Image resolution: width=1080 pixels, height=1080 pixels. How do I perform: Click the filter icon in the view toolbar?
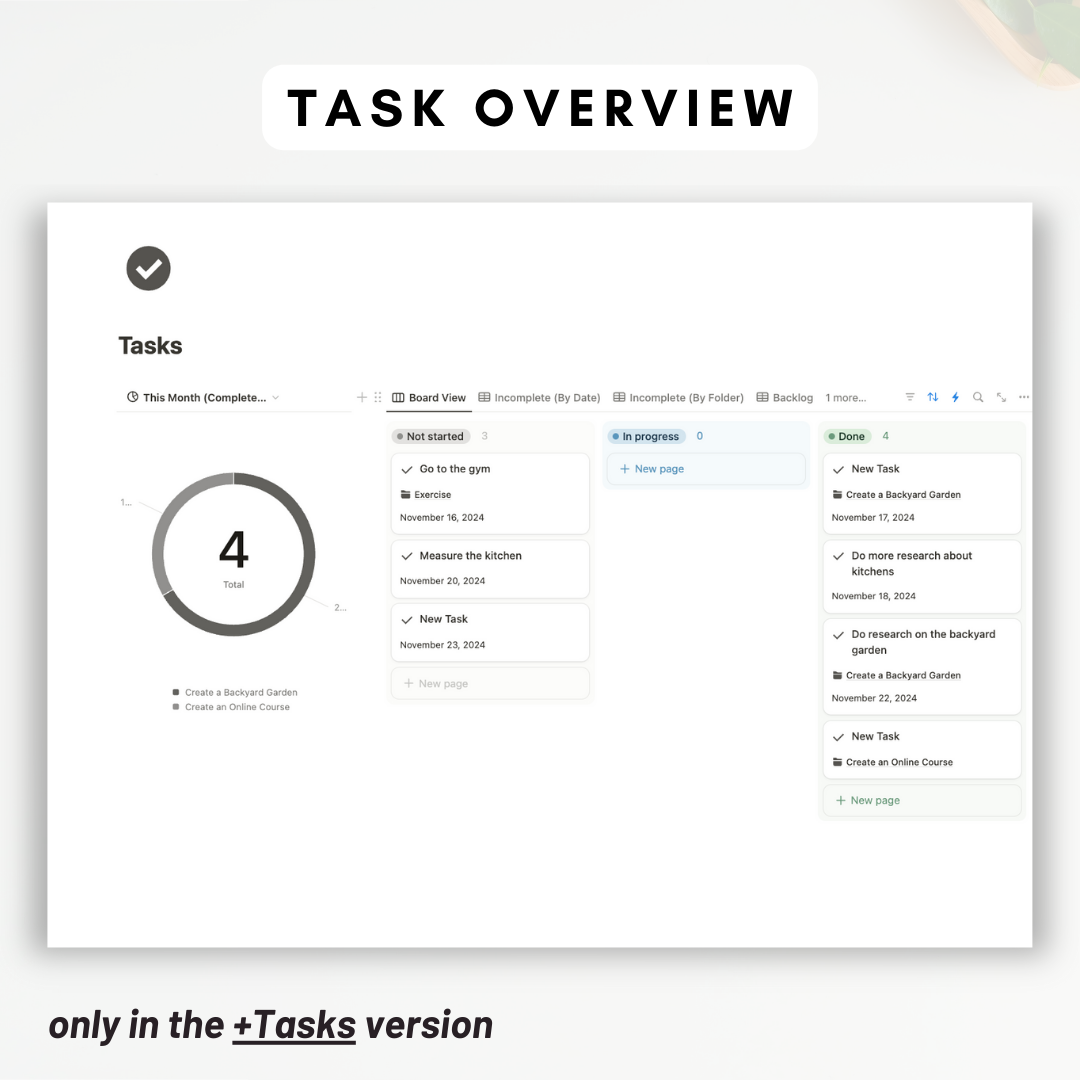910,397
